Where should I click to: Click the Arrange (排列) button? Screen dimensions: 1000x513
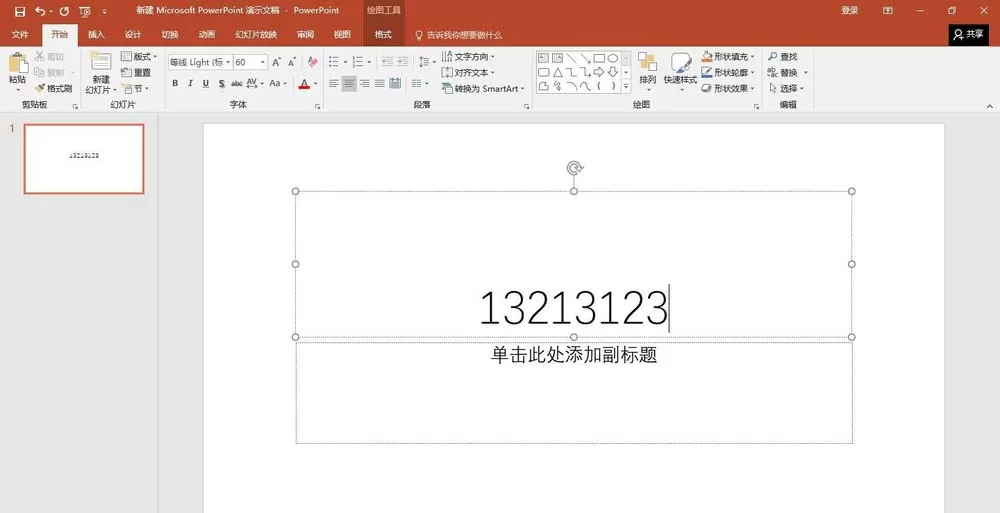click(x=647, y=70)
